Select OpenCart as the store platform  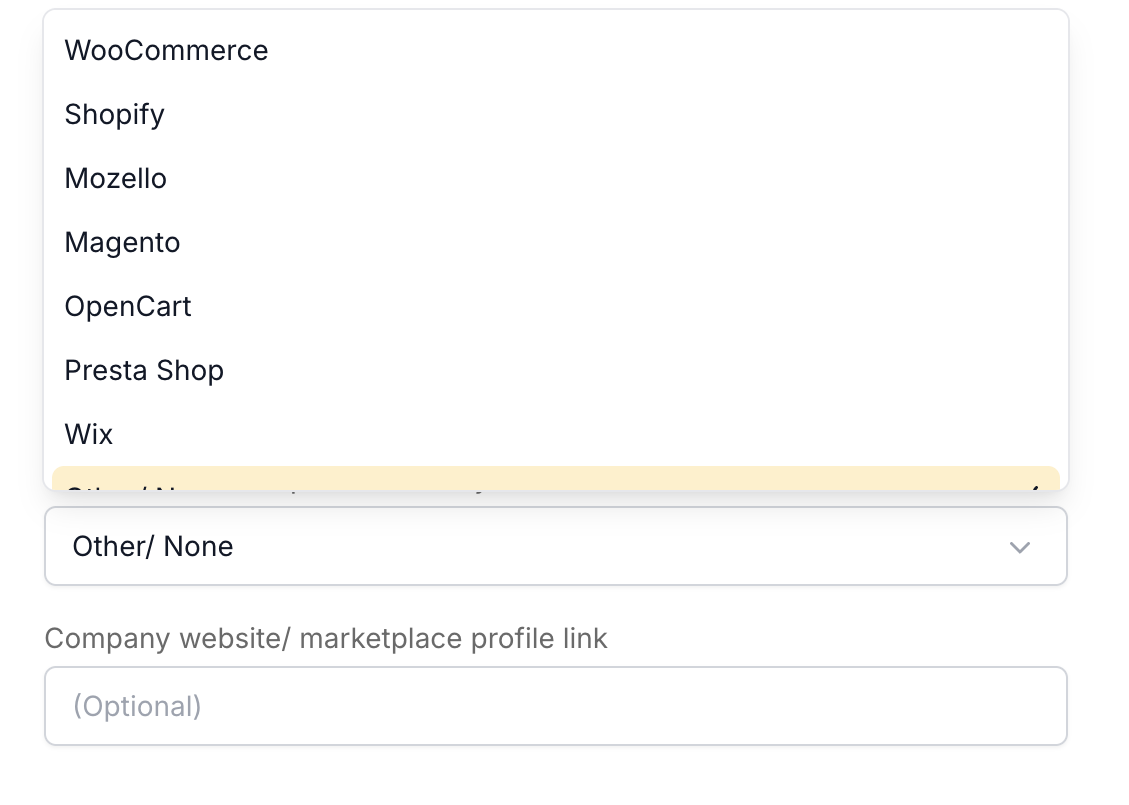128,306
